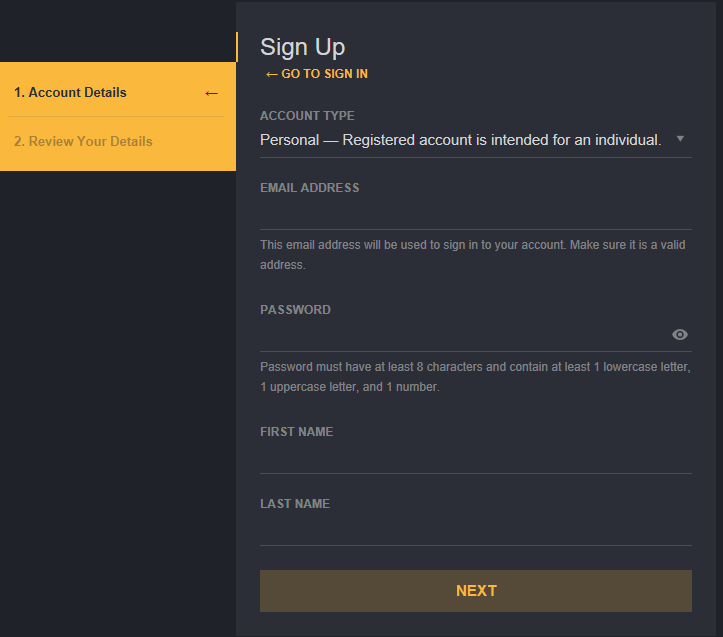Click the Last Name label
Screen dimensions: 723x637
point(294,504)
